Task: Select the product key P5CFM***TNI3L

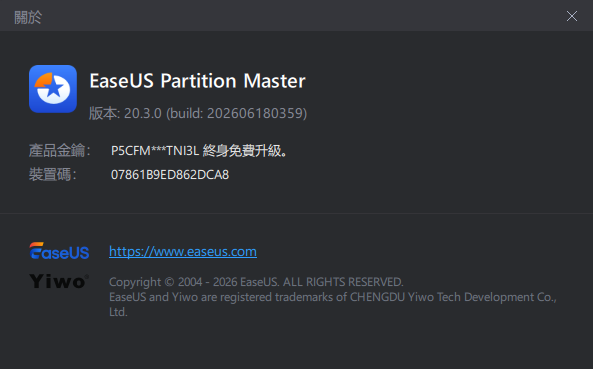Action: [155, 151]
